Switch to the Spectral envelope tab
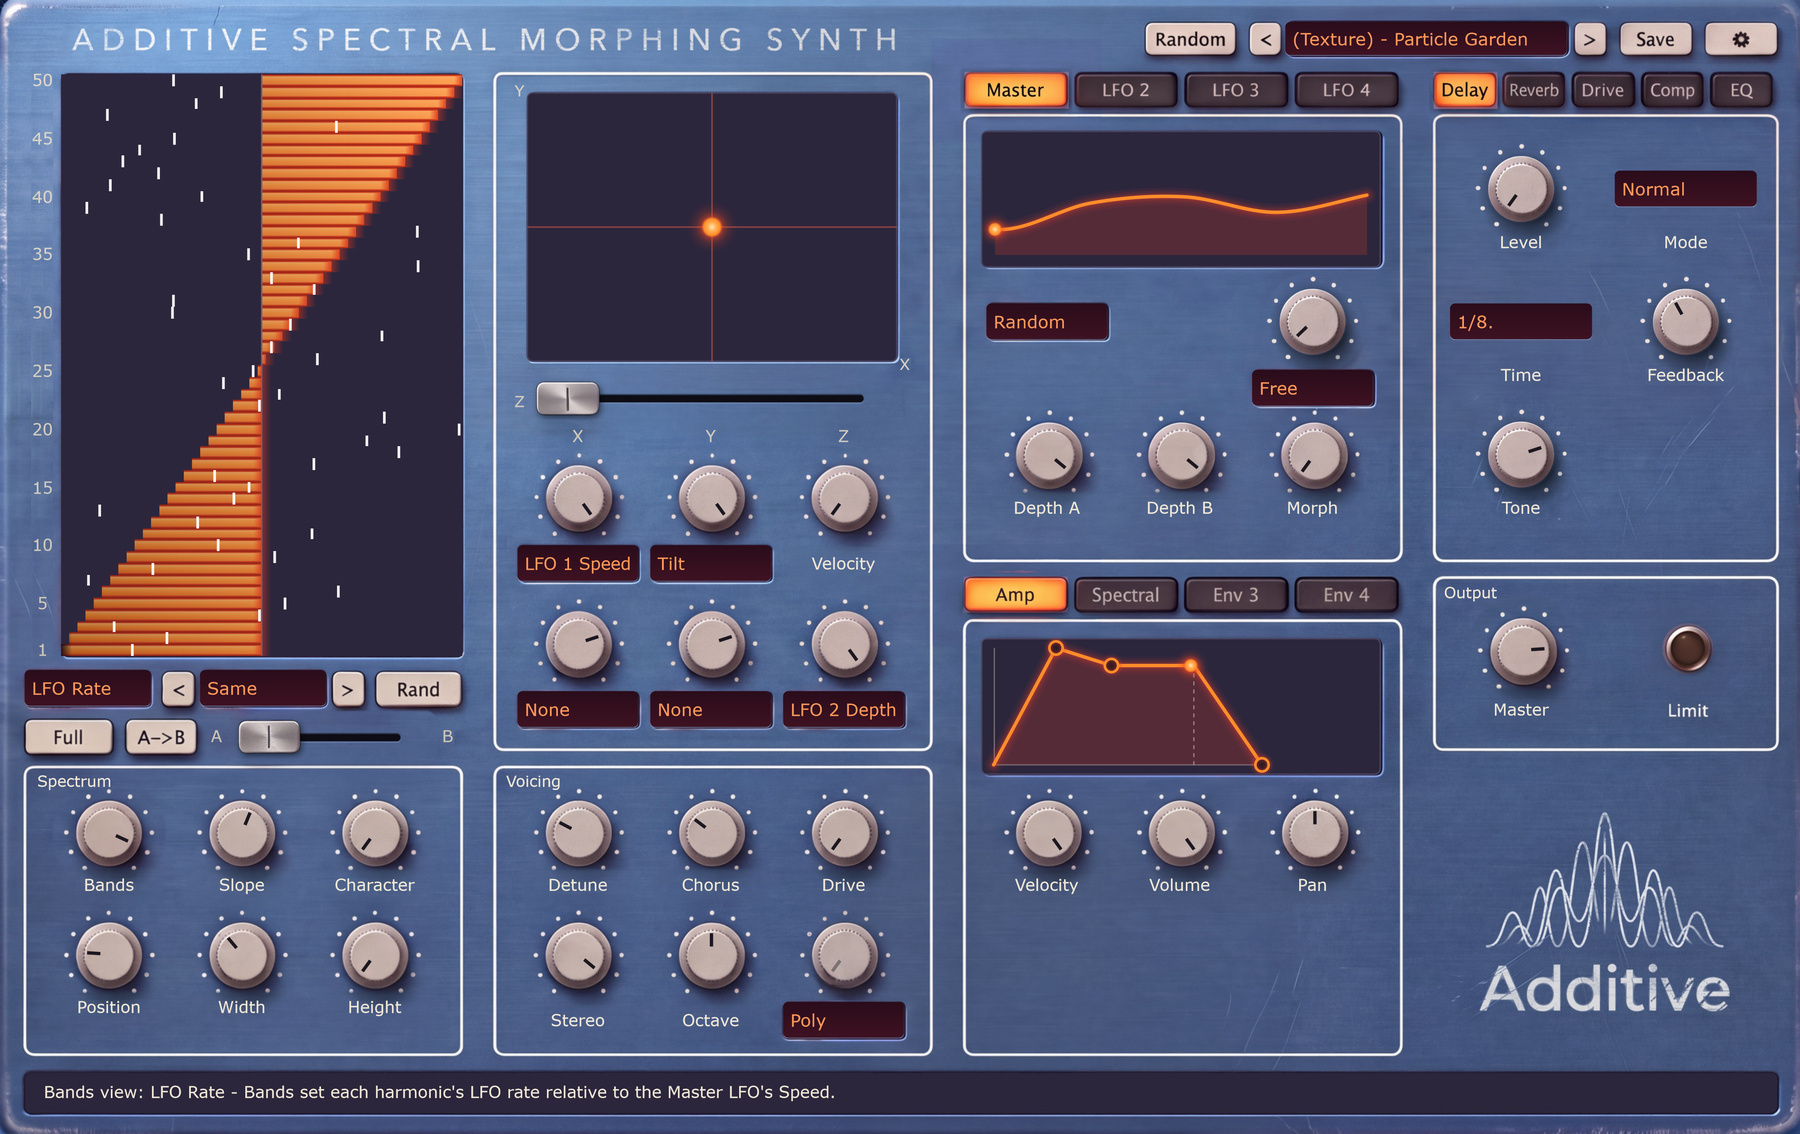 (x=1125, y=595)
